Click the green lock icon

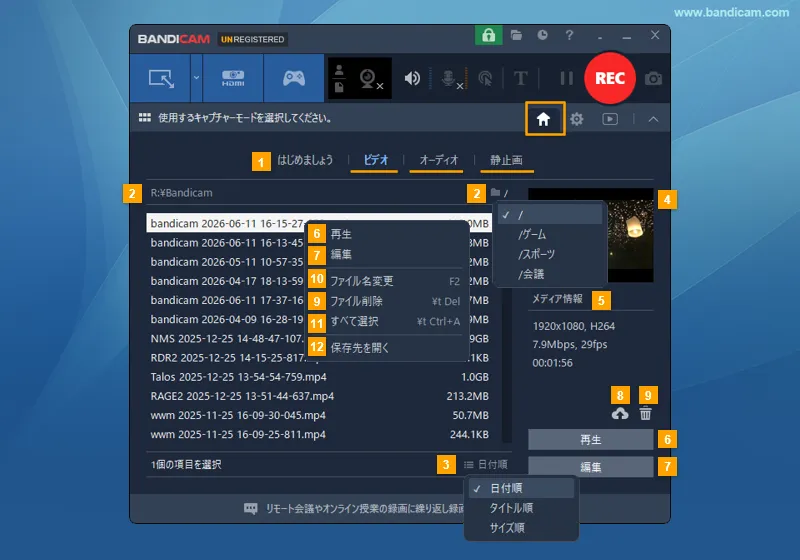pyautogui.click(x=488, y=36)
